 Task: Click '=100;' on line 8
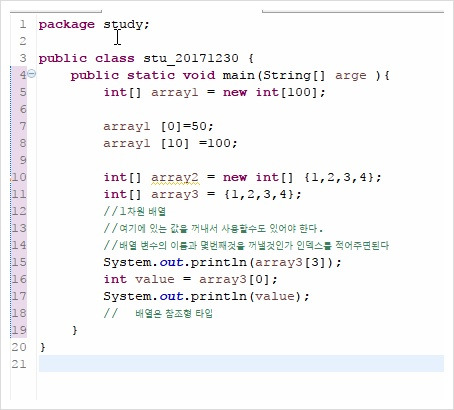pyautogui.click(x=218, y=143)
